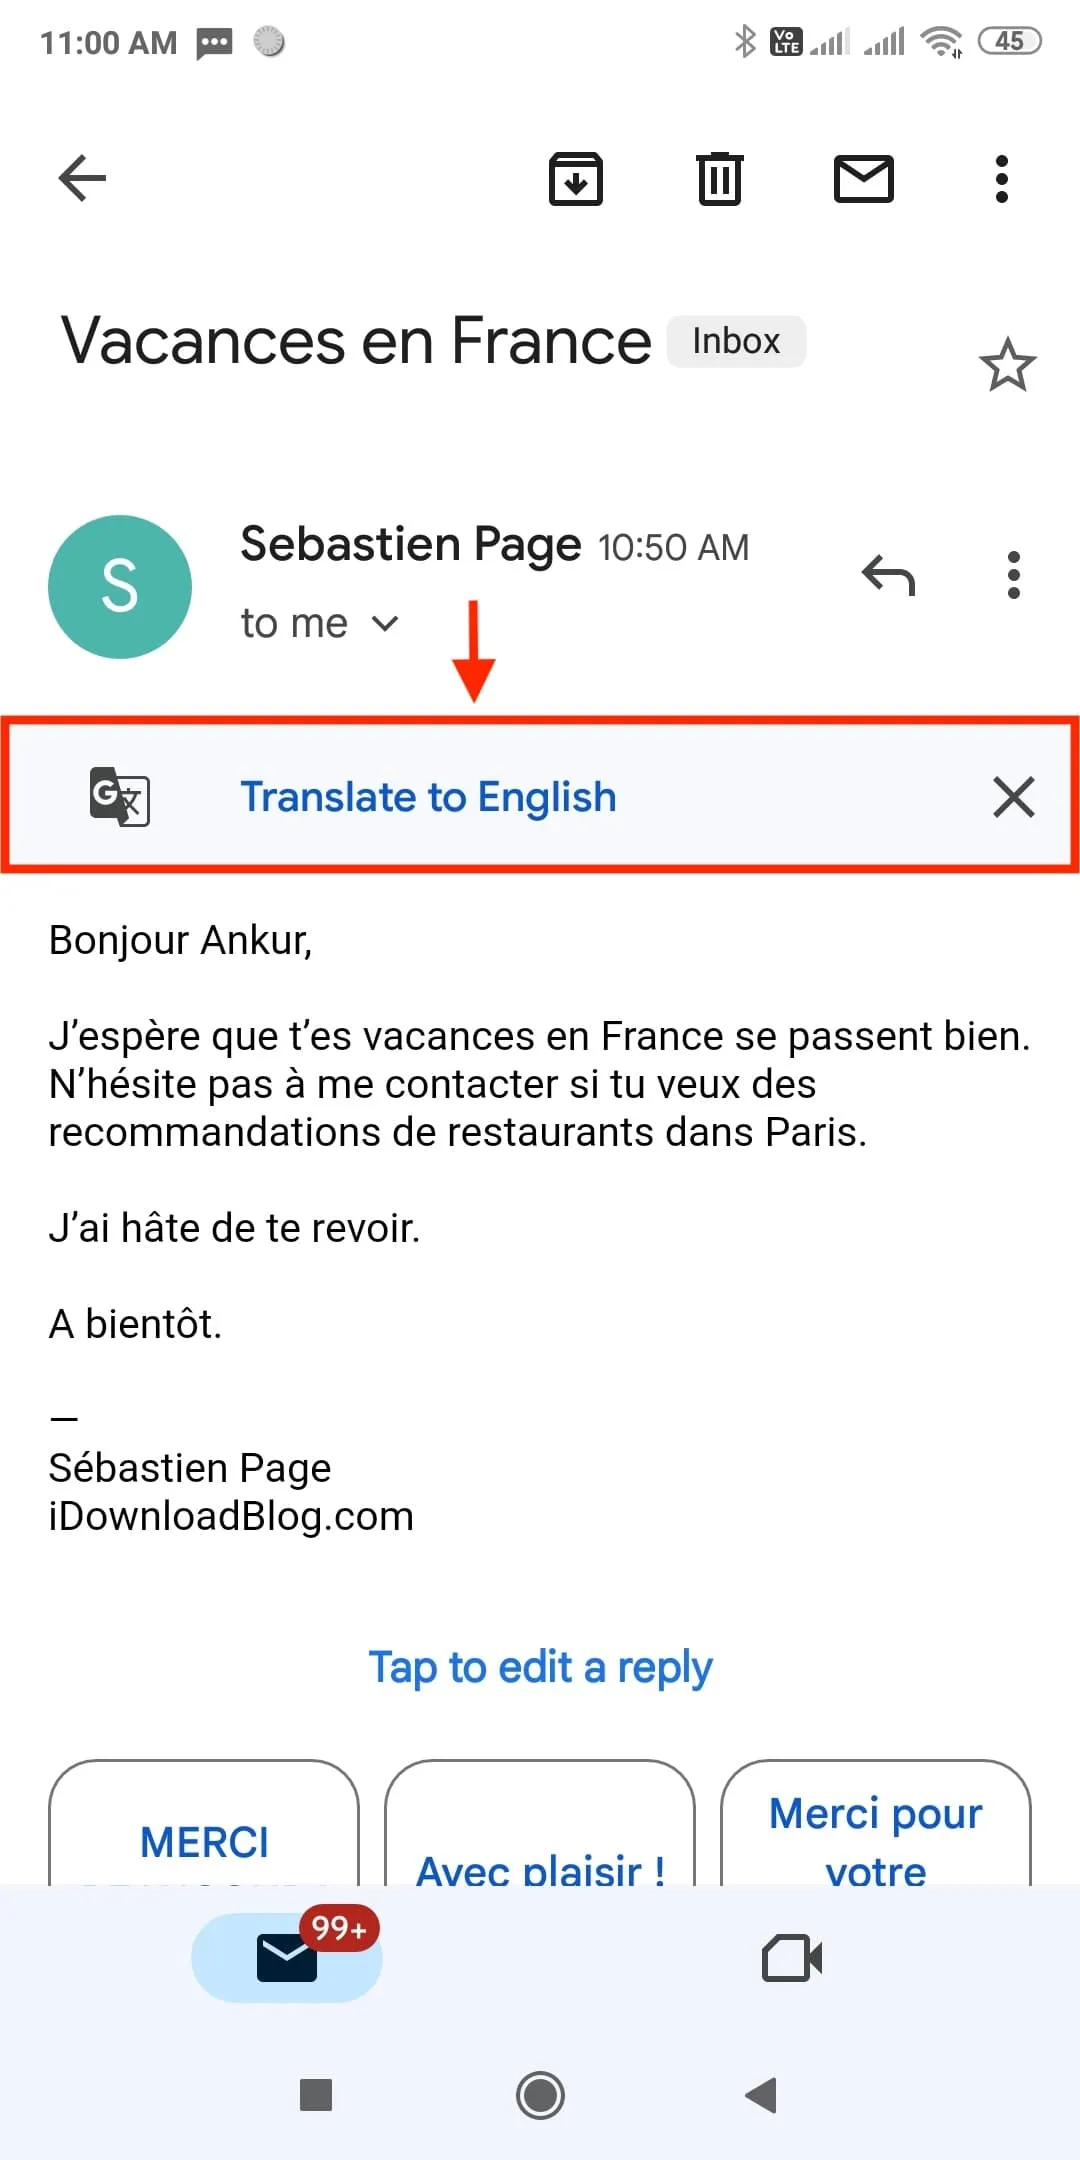Translate to English link
This screenshot has height=2160, width=1080.
click(x=428, y=797)
